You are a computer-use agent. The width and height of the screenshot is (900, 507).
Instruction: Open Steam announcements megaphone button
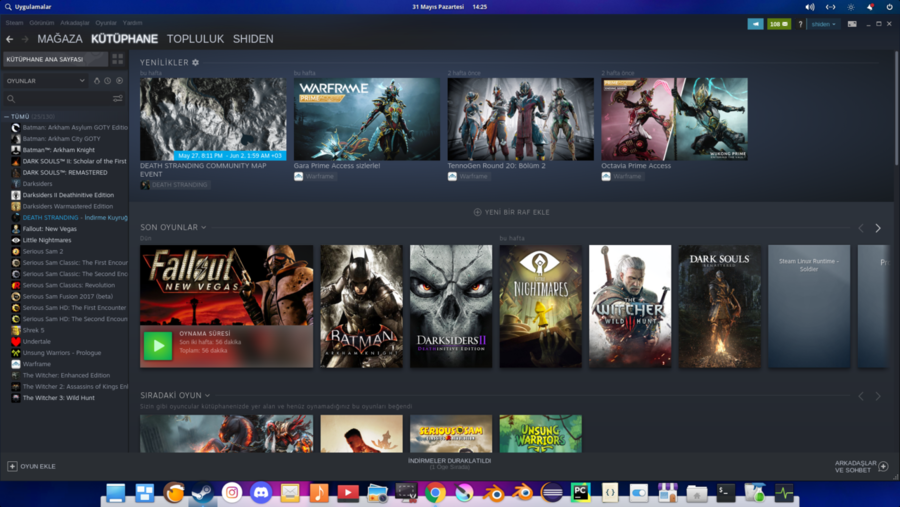pos(755,24)
